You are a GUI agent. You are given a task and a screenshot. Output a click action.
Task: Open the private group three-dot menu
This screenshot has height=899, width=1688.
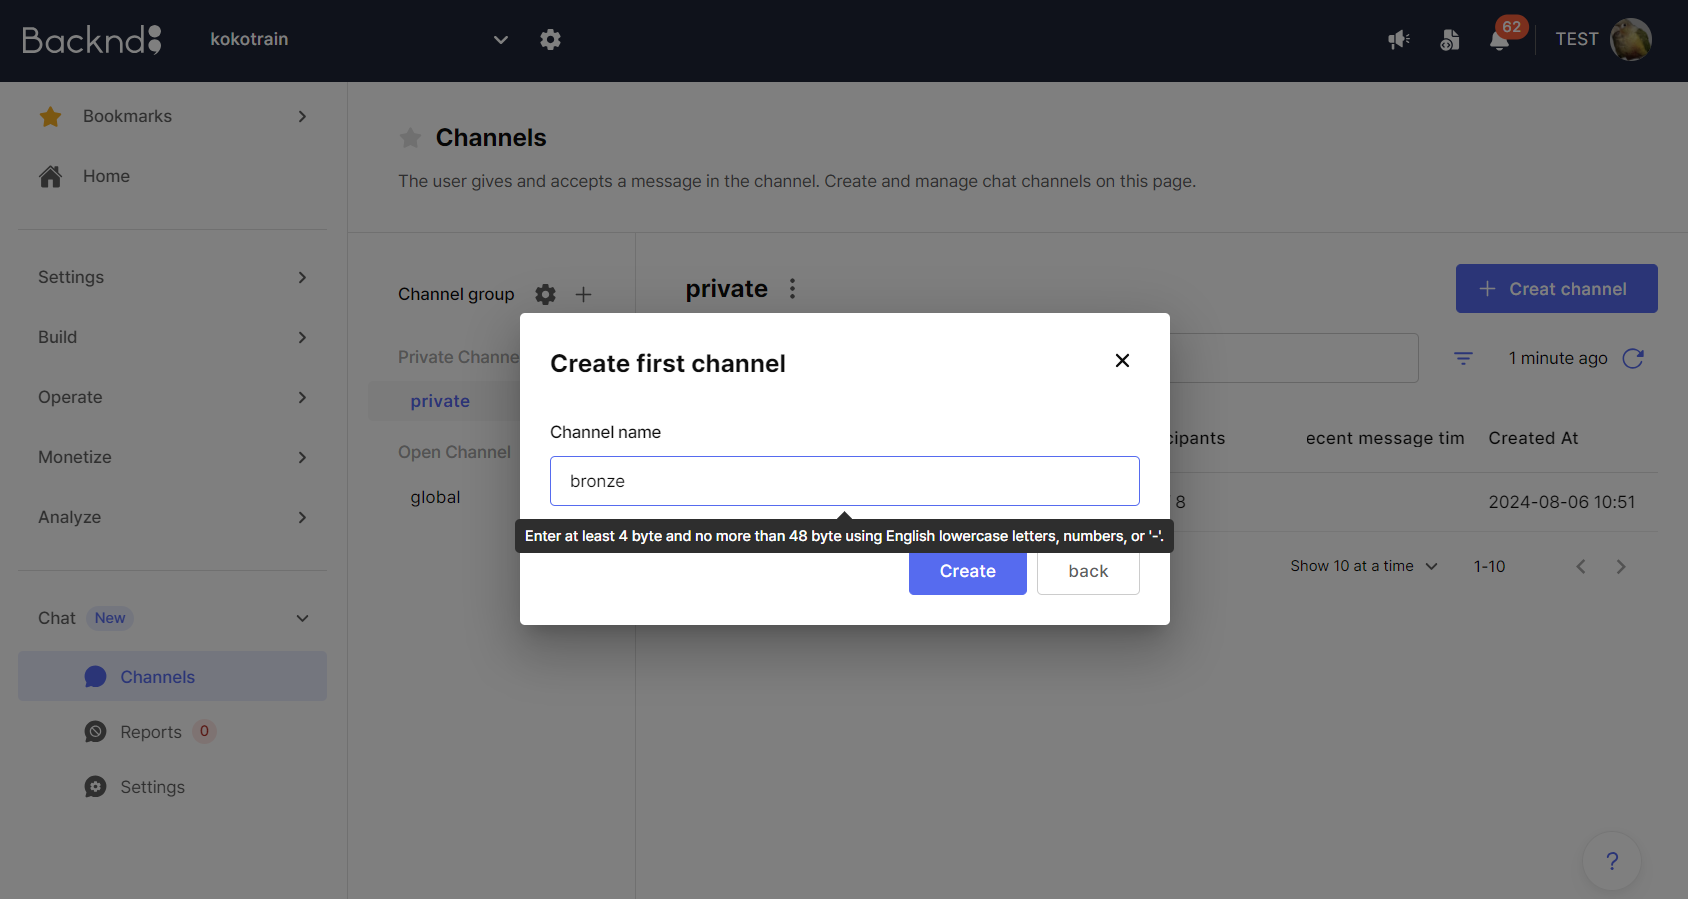click(793, 289)
